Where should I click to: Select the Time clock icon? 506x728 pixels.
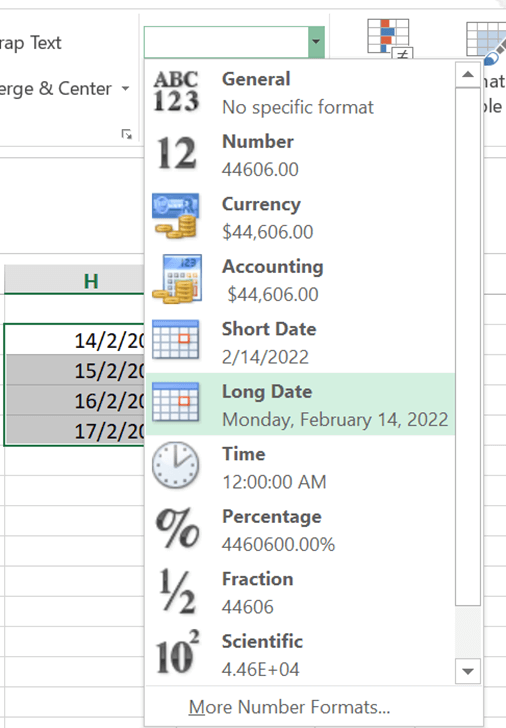click(175, 465)
